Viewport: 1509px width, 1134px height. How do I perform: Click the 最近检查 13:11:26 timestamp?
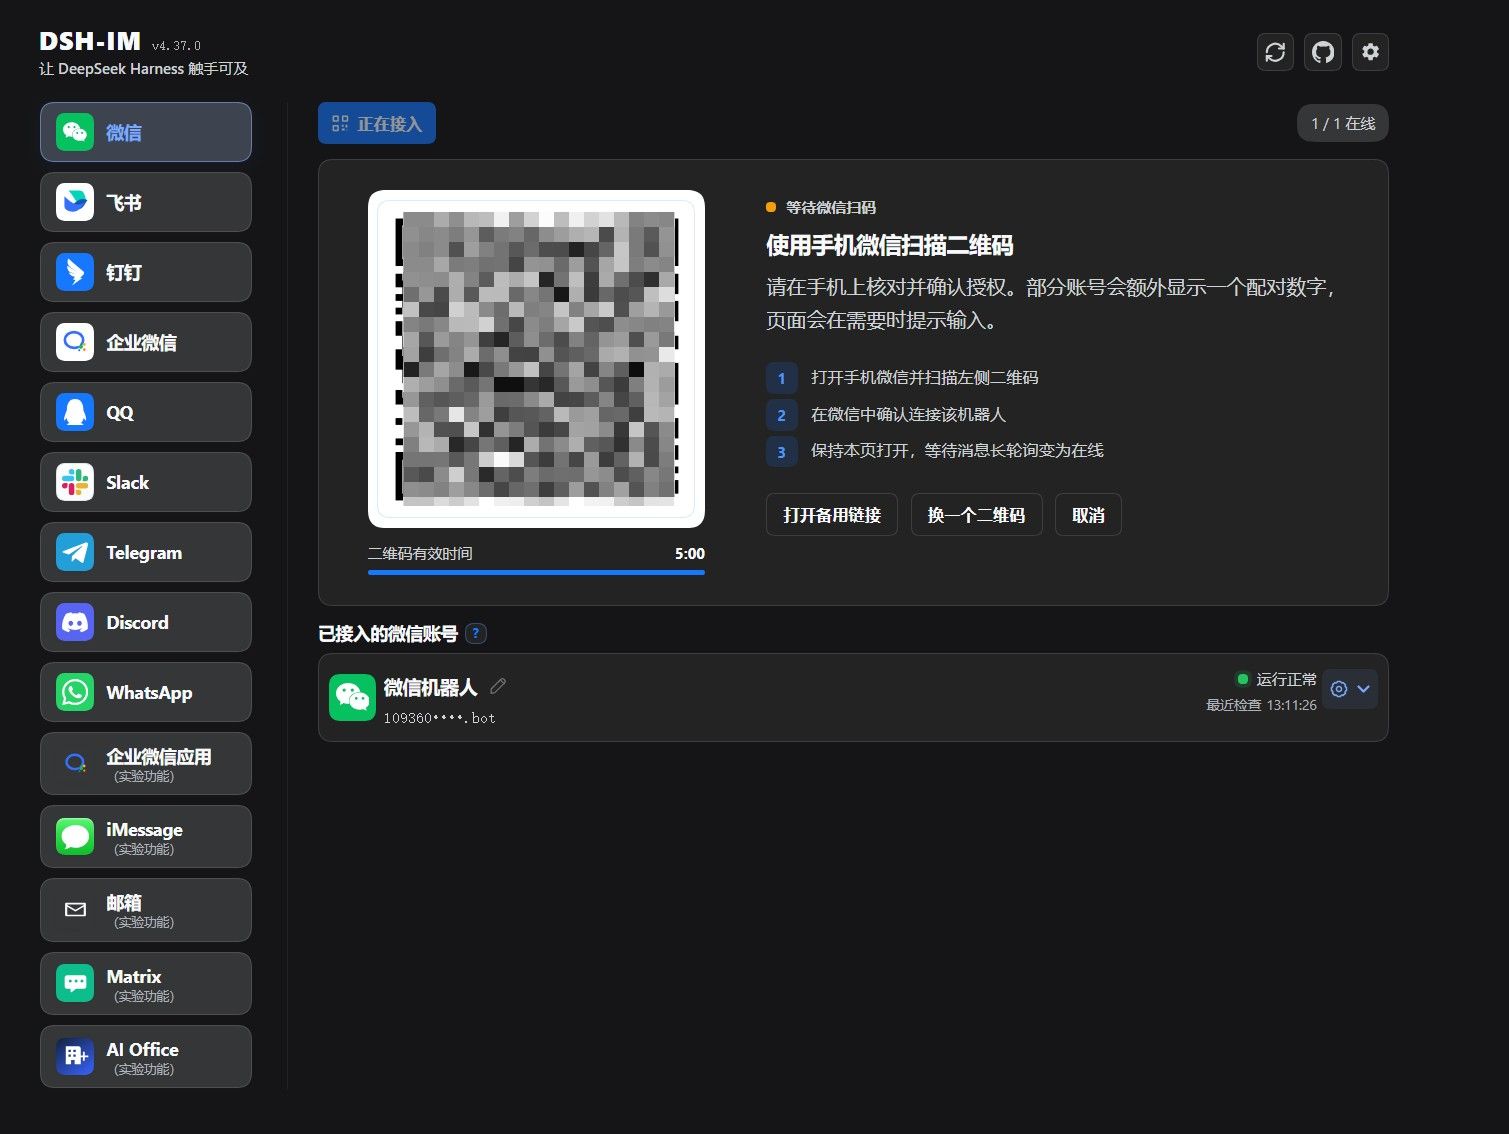pyautogui.click(x=1261, y=705)
